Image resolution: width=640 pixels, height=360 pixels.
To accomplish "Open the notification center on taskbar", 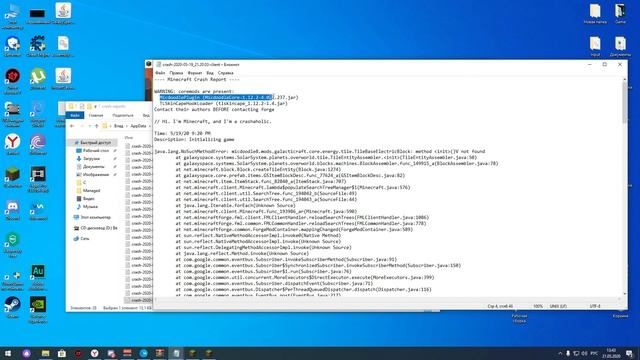I will [x=630, y=353].
